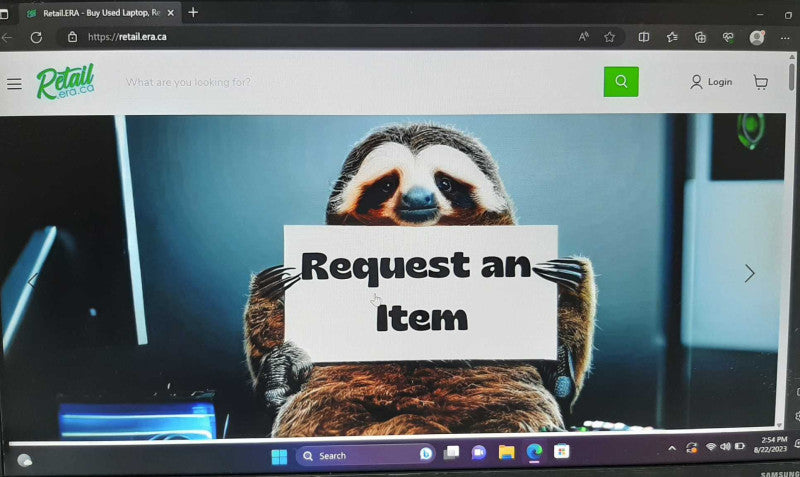Viewport: 800px width, 477px height.
Task: Open Wi-Fi network tray icon
Action: tap(711, 447)
